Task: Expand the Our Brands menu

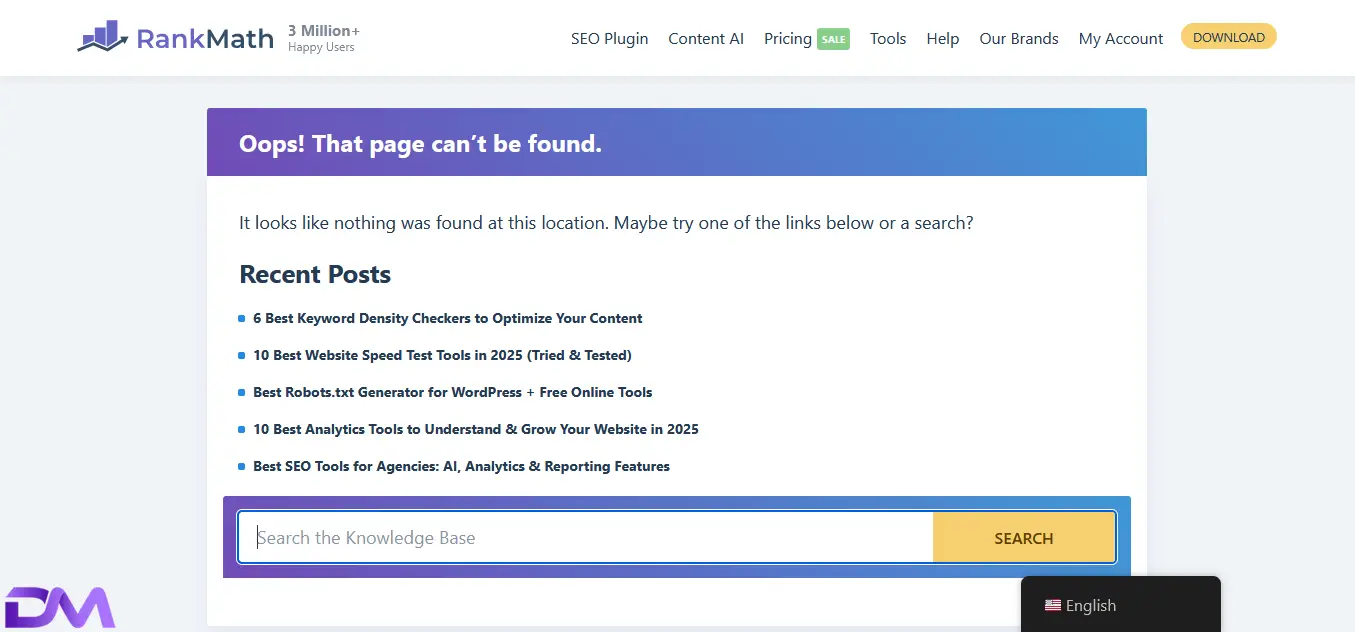Action: (1018, 38)
